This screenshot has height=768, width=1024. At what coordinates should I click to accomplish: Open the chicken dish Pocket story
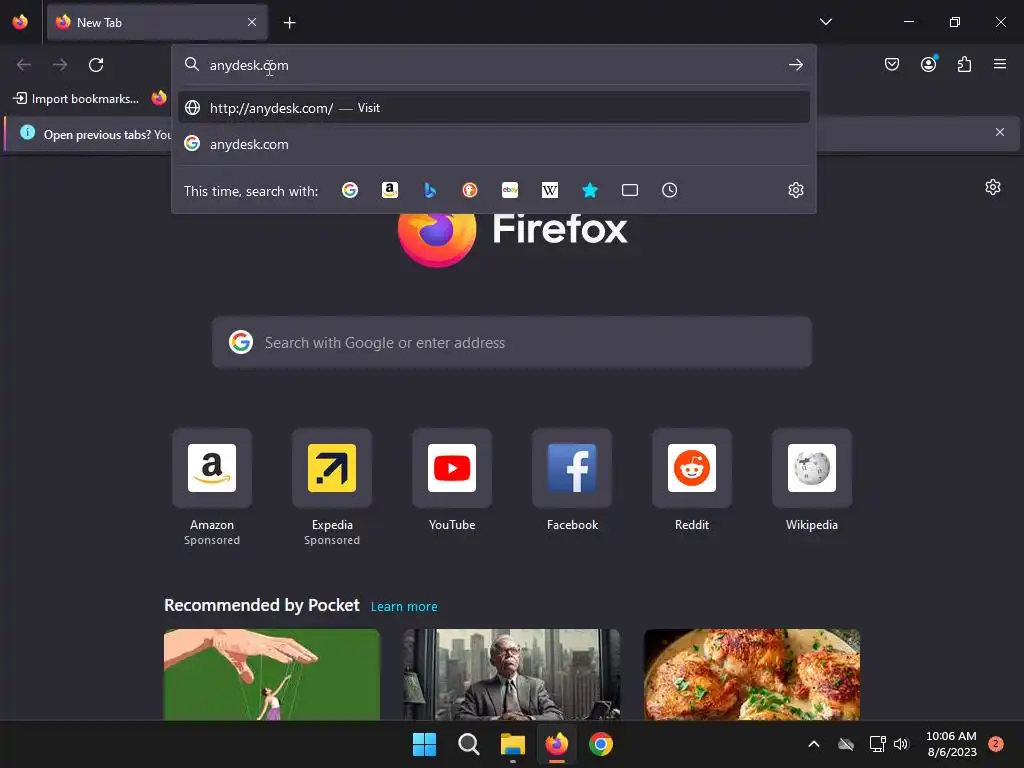[752, 675]
